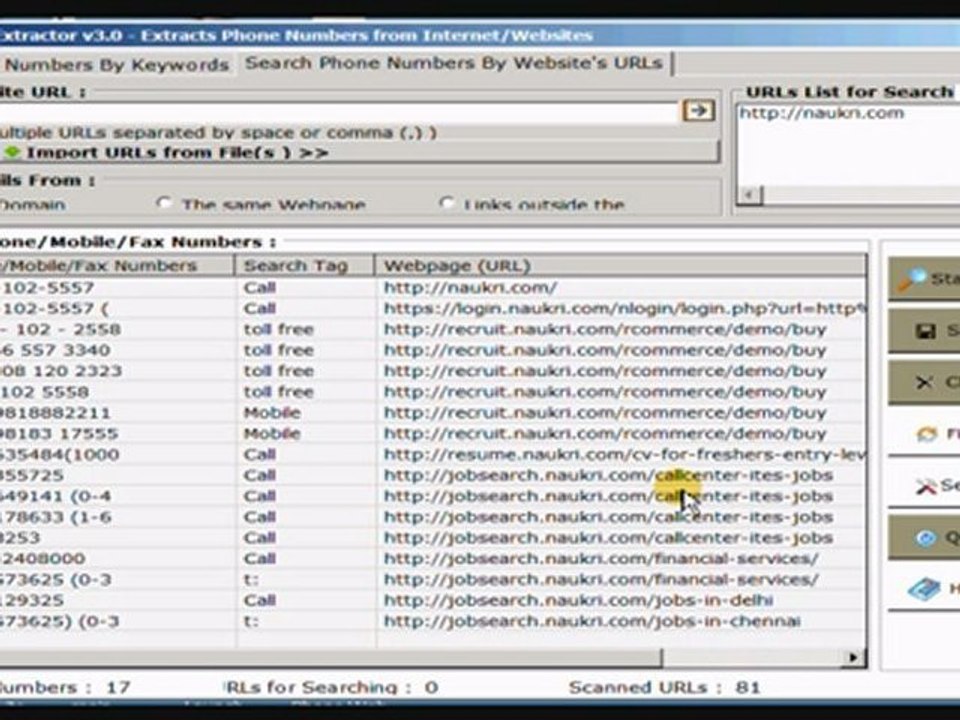Click the floppy disk Save icon

(x=924, y=331)
